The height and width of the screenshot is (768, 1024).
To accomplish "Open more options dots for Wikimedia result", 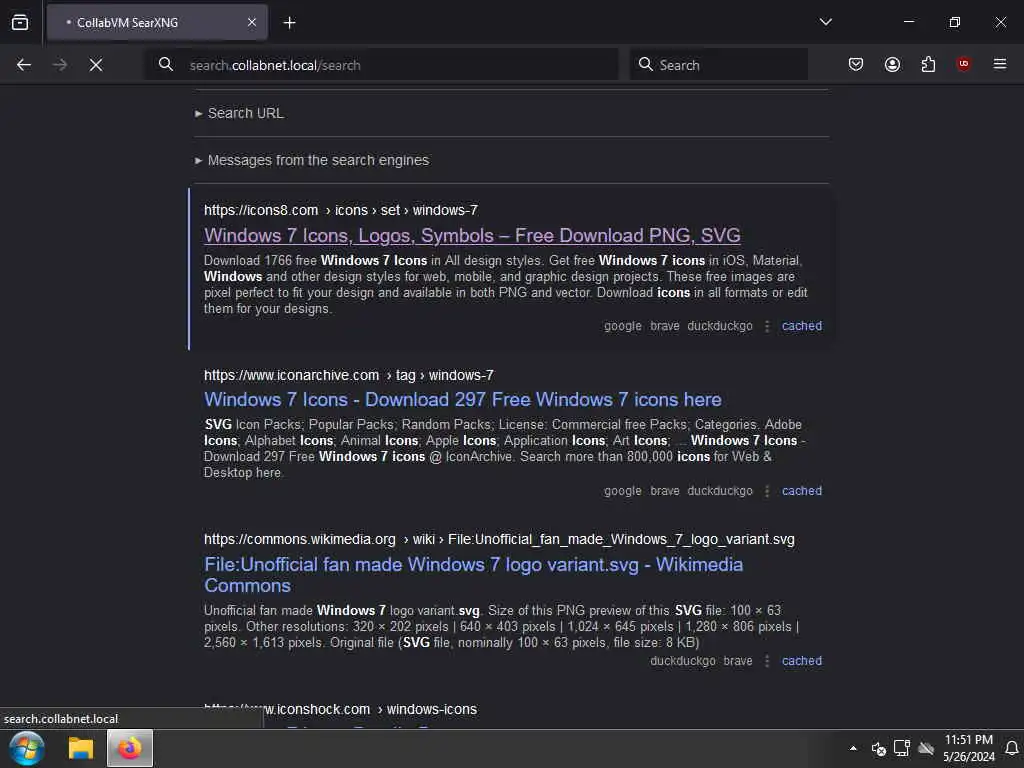I will (767, 661).
